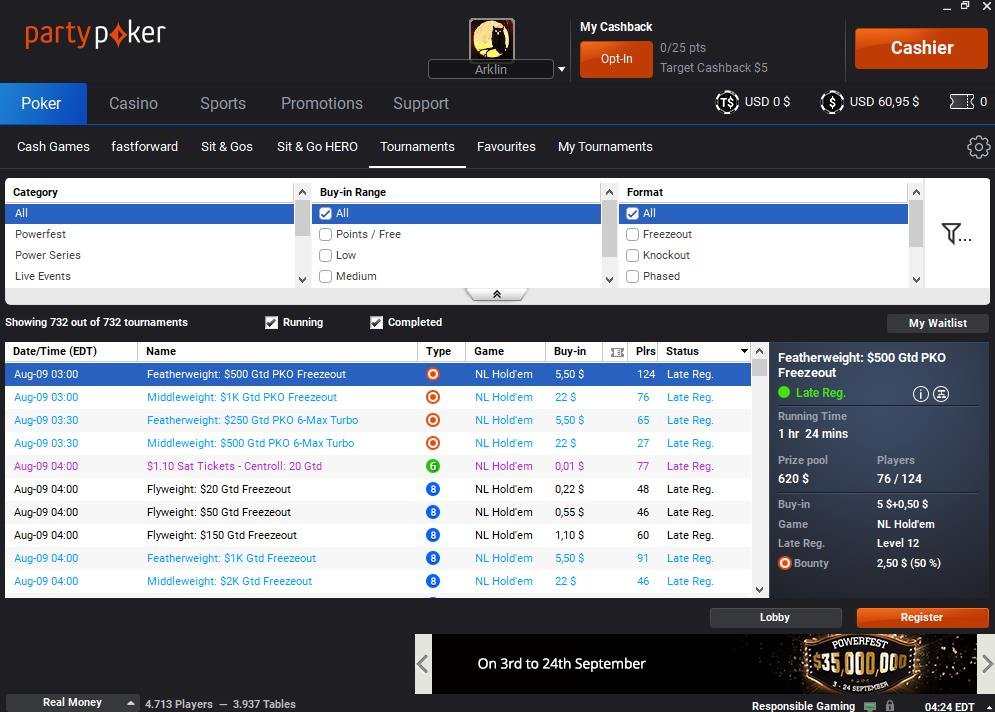995x712 pixels.
Task: Click the tournament info icon
Action: 921,394
